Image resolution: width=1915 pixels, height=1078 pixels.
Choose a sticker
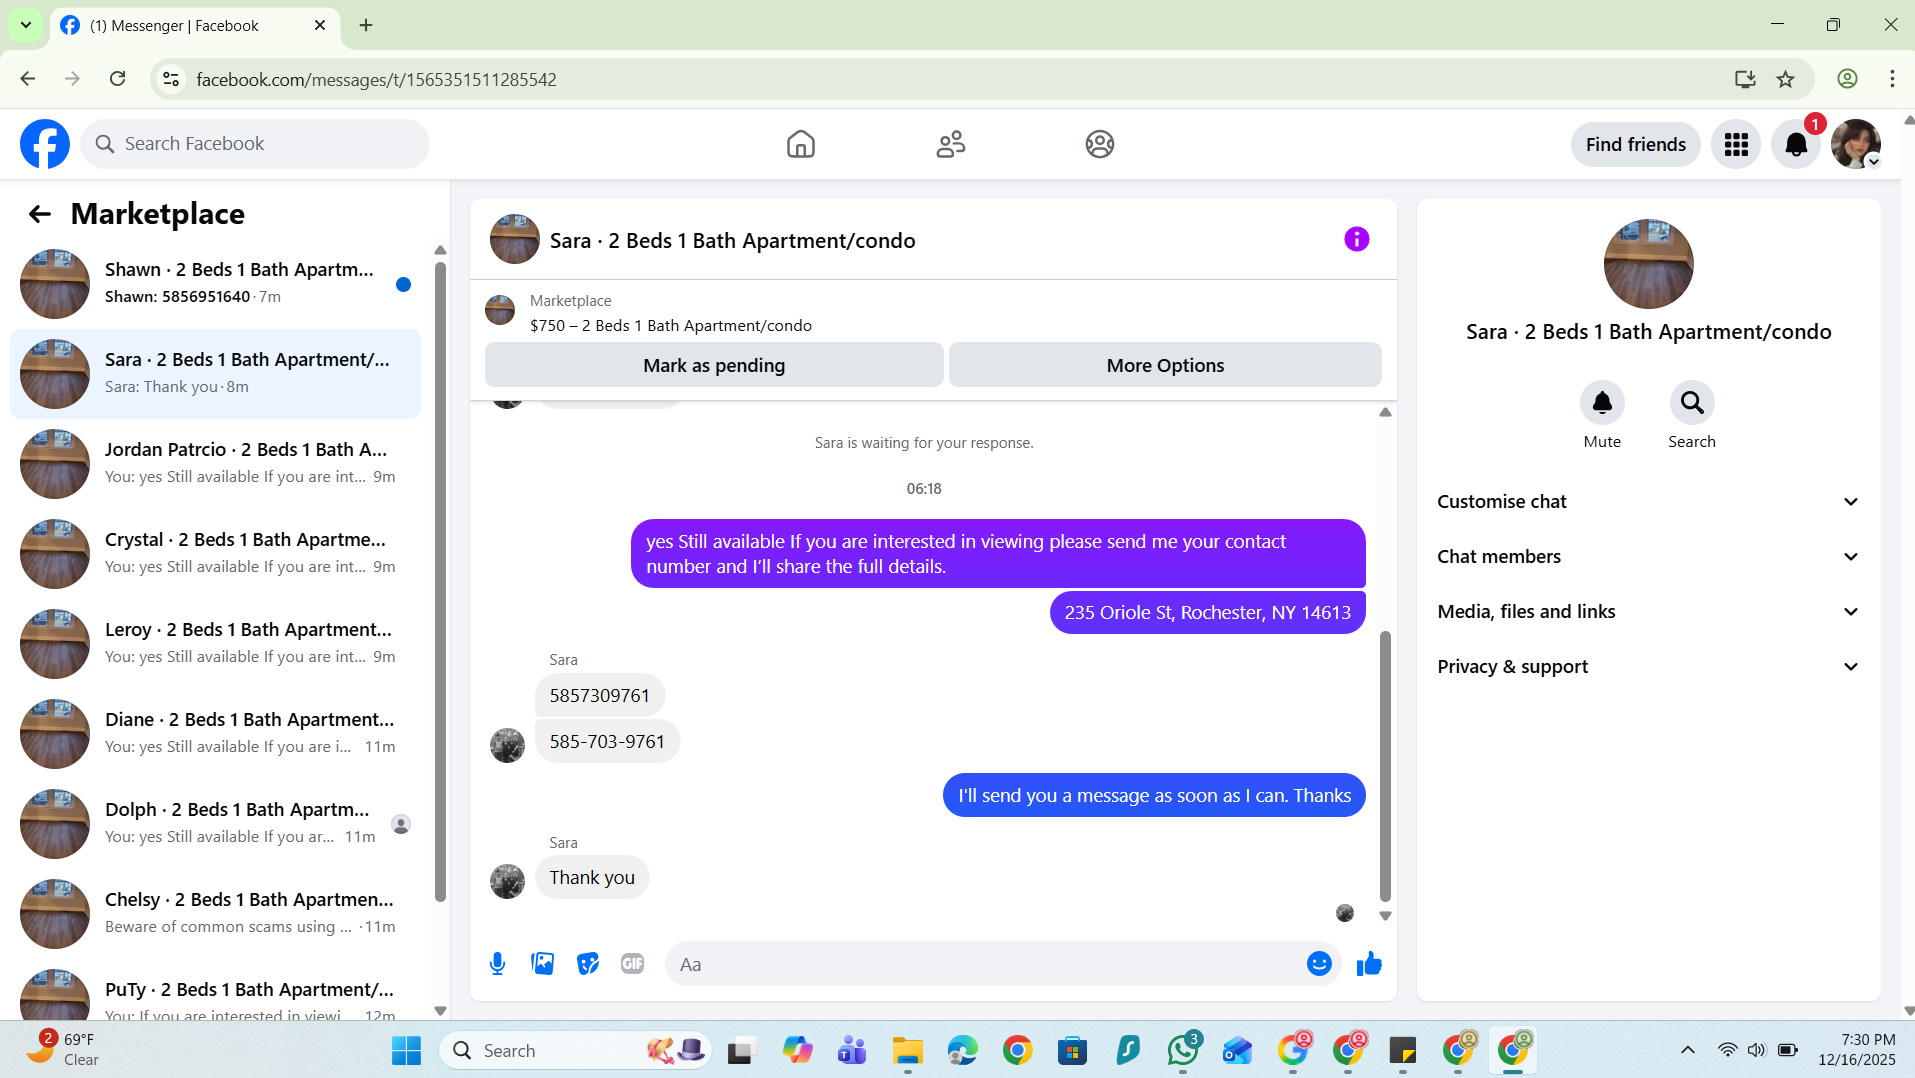point(587,964)
